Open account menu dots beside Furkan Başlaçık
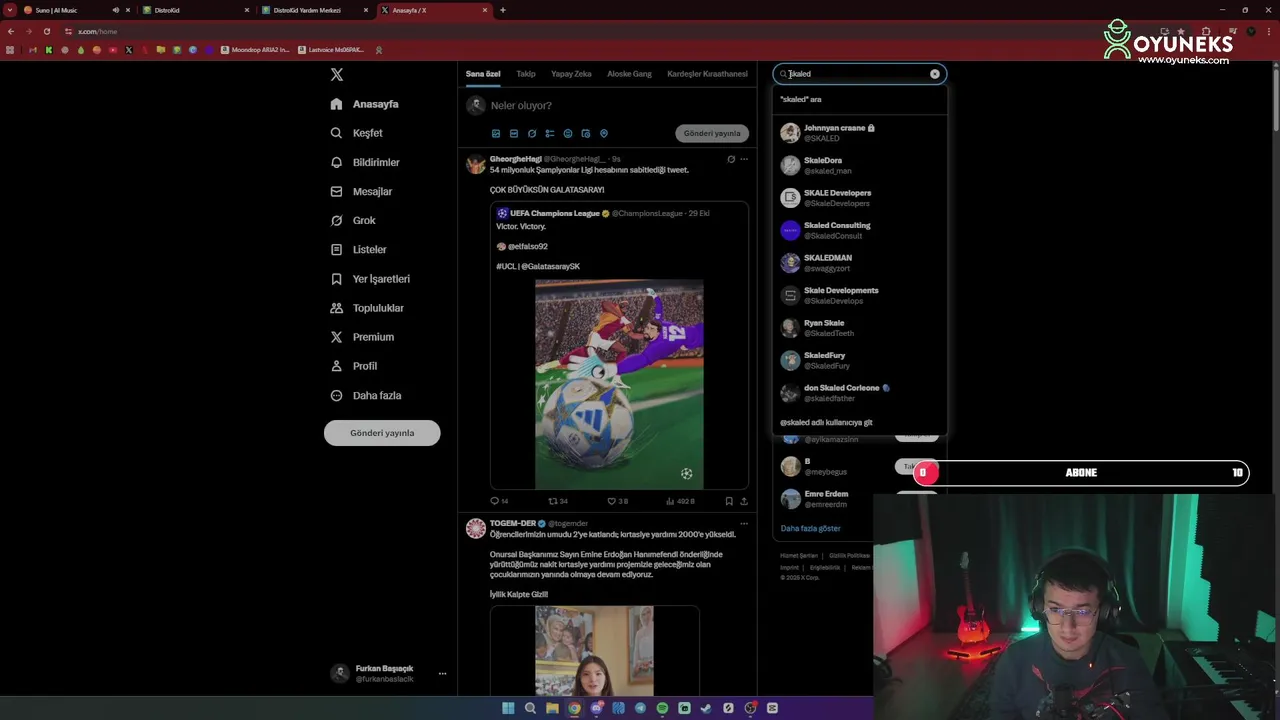The width and height of the screenshot is (1280, 720). tap(442, 674)
